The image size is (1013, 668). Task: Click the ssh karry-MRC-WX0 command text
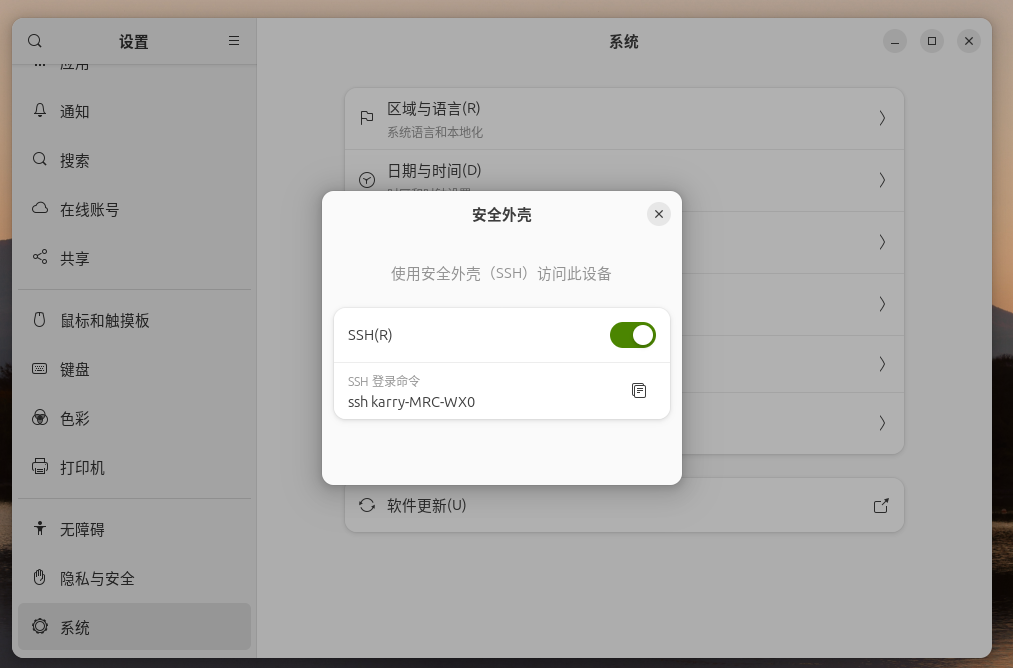412,402
